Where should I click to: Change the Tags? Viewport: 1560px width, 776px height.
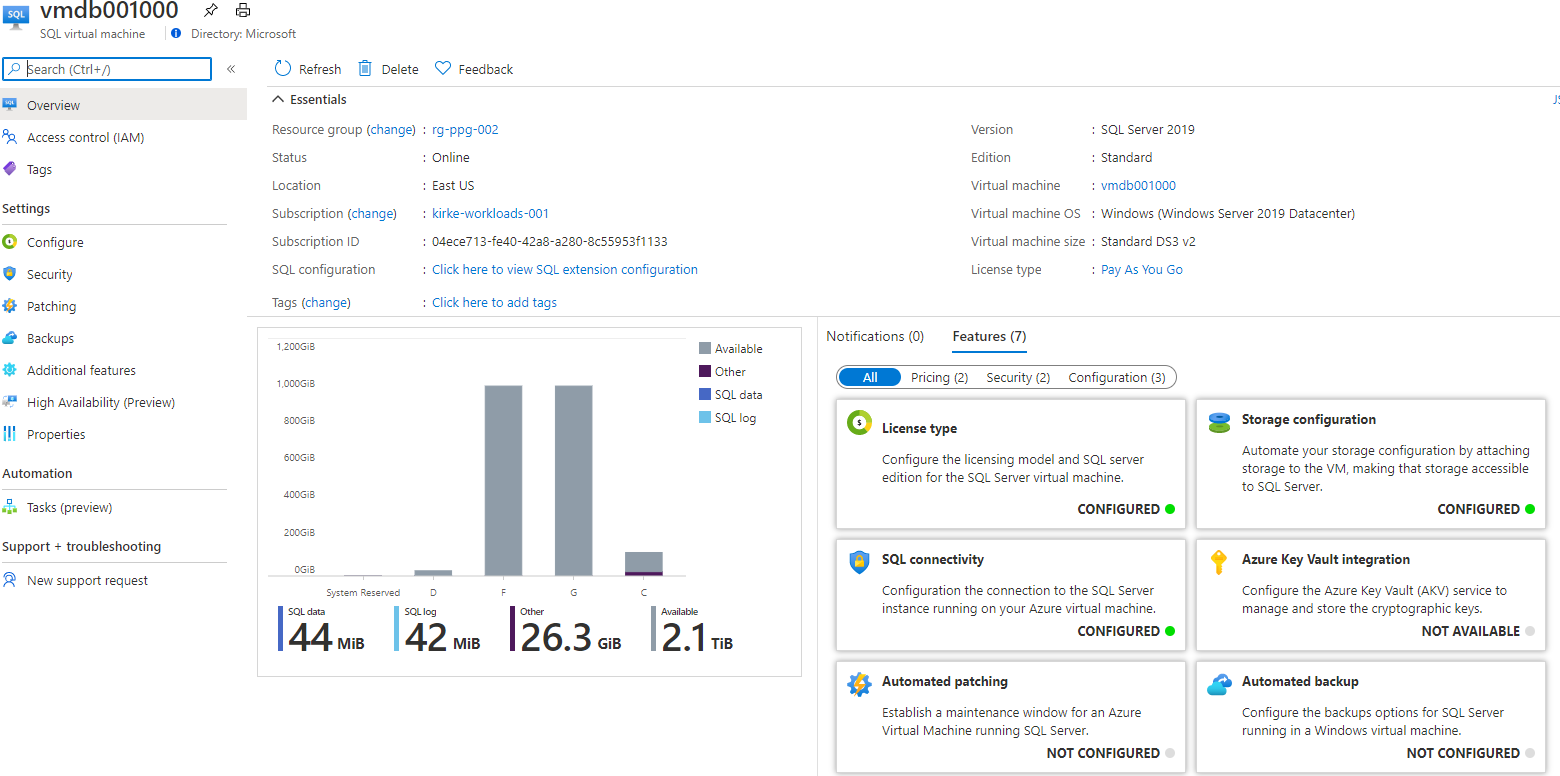326,302
